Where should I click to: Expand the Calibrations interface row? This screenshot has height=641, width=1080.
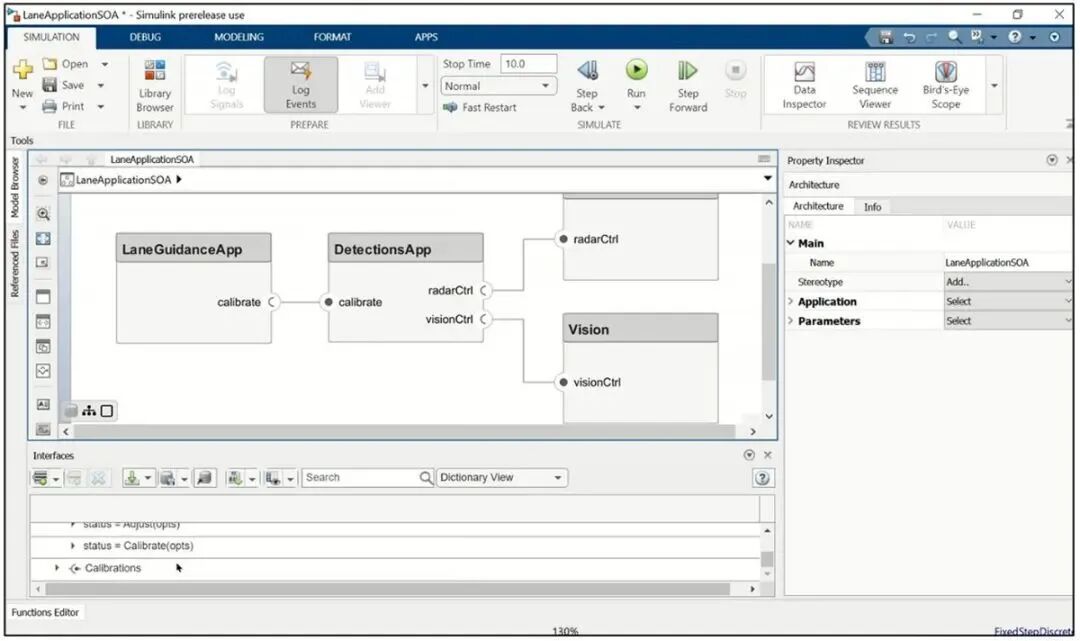click(57, 568)
